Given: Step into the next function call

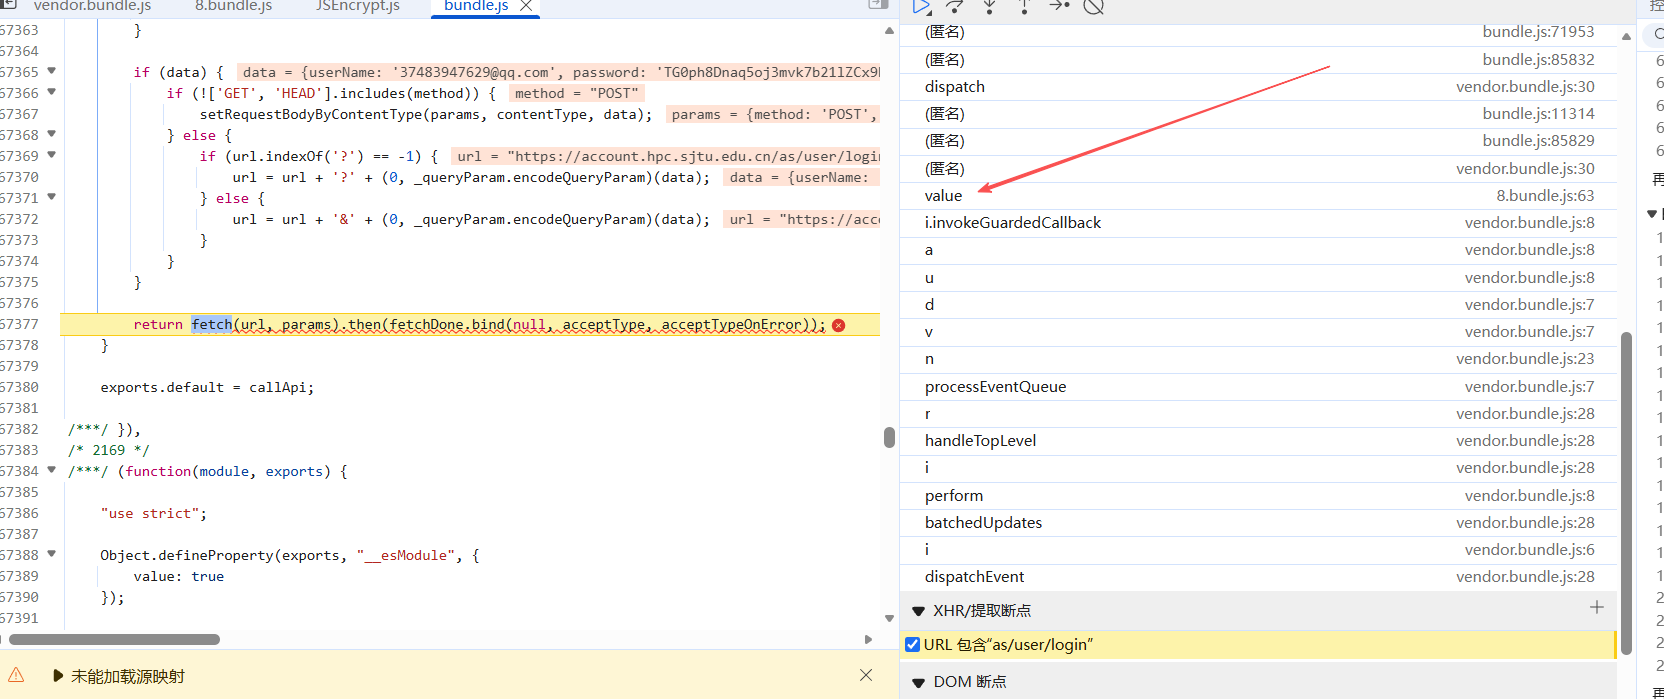Looking at the screenshot, I should (x=989, y=7).
